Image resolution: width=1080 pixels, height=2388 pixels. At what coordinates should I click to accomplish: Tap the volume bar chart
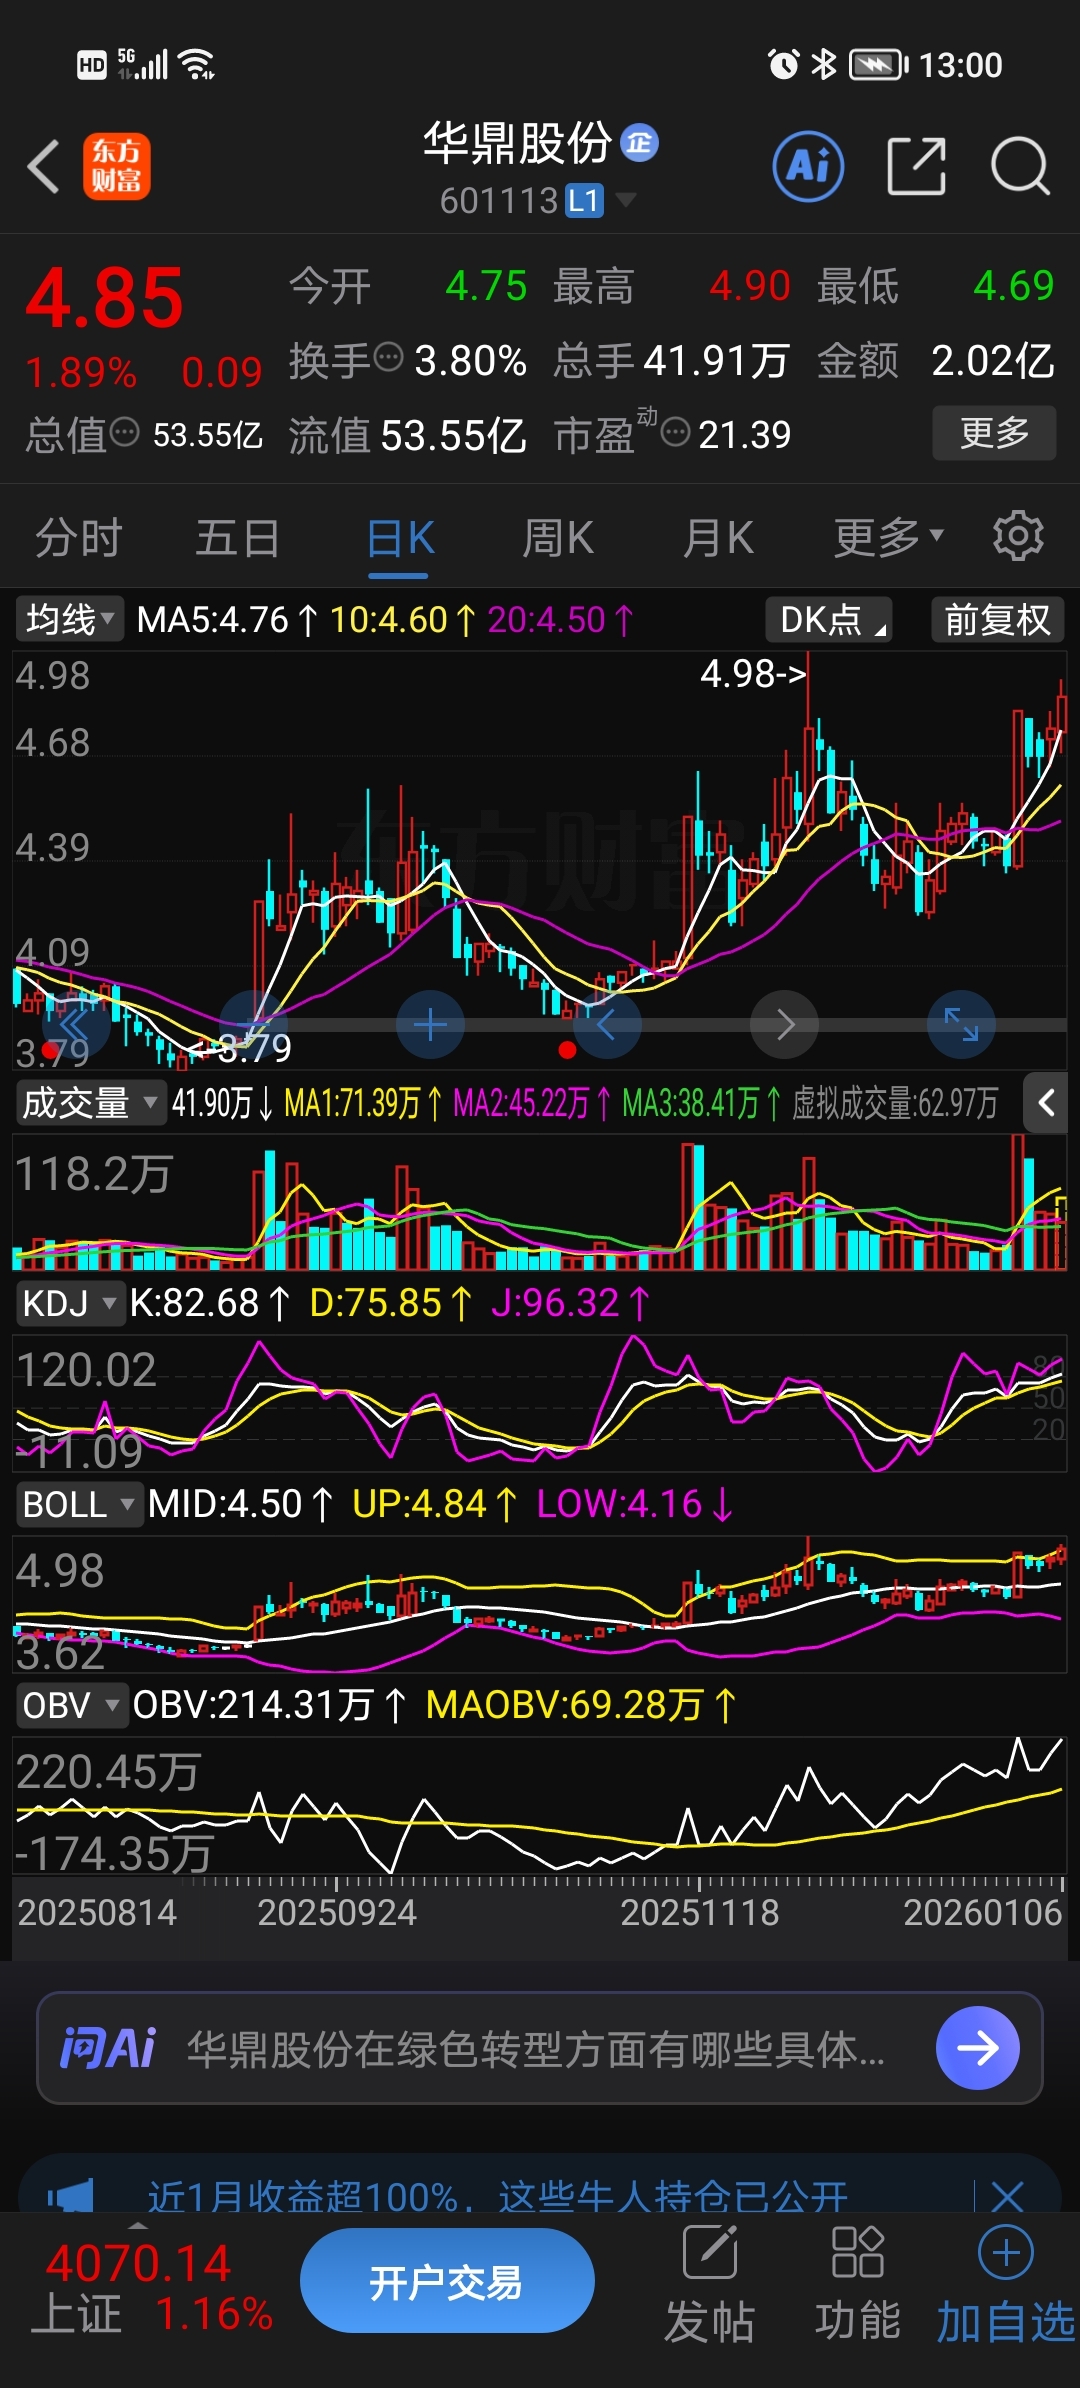(x=540, y=1202)
